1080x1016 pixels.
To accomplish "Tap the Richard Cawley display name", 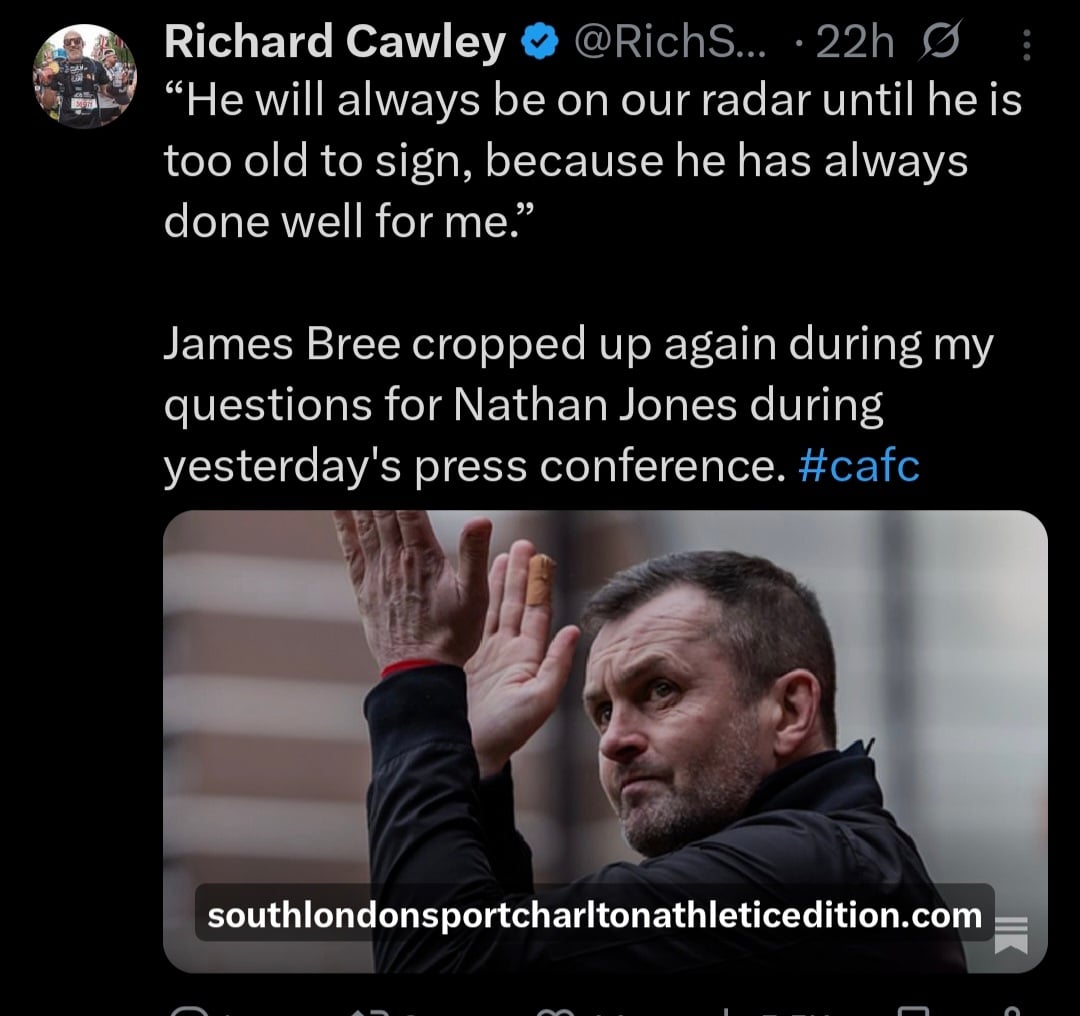I will pos(335,42).
